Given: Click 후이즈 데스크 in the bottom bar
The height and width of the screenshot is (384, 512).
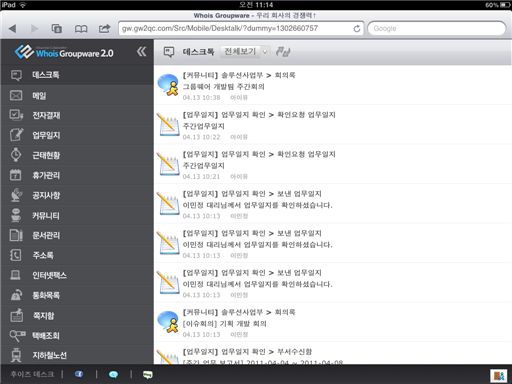Looking at the screenshot, I should [32, 374].
